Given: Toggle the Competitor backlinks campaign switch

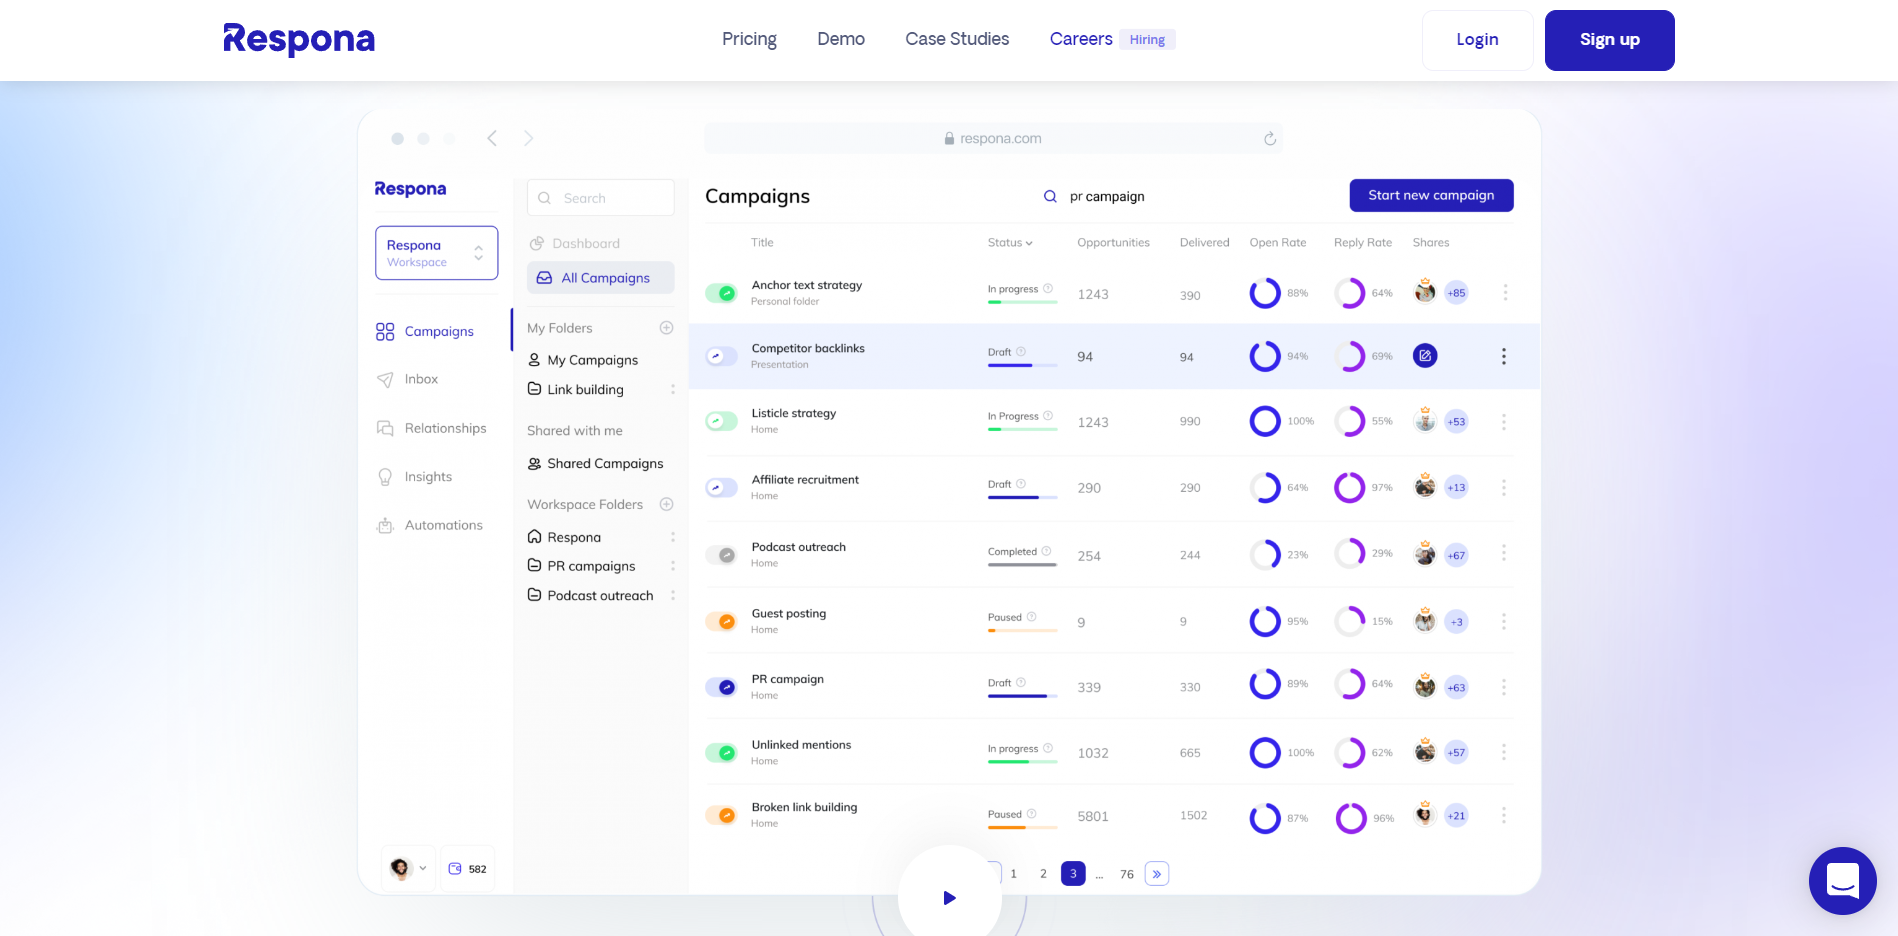Looking at the screenshot, I should [x=721, y=356].
